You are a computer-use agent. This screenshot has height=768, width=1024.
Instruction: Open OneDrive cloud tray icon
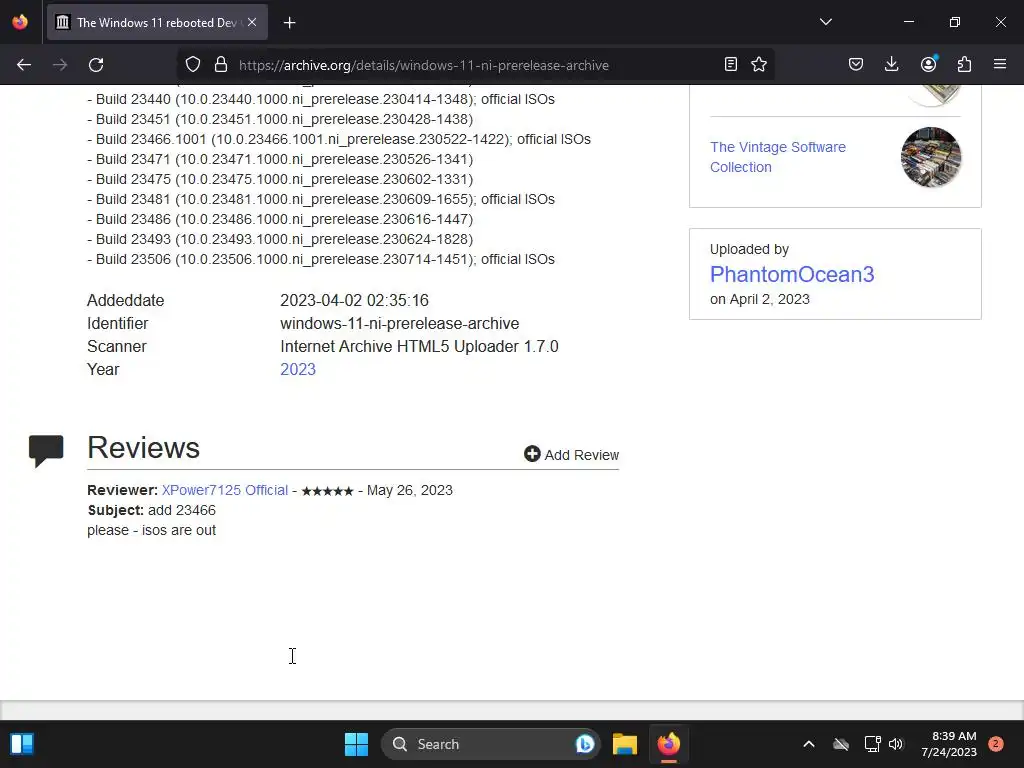pyautogui.click(x=840, y=744)
